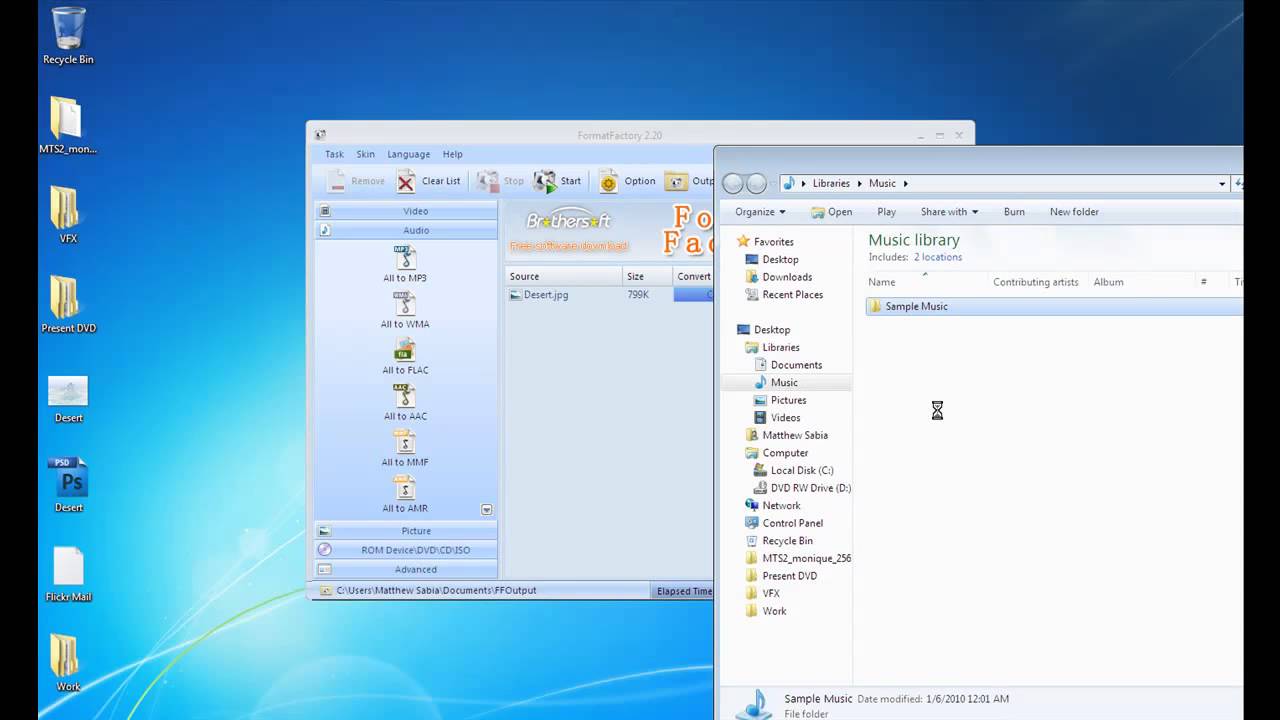Screen dimensions: 1280x720
Task: Select the MTS2_mon... desktop folder
Action: (x=68, y=126)
